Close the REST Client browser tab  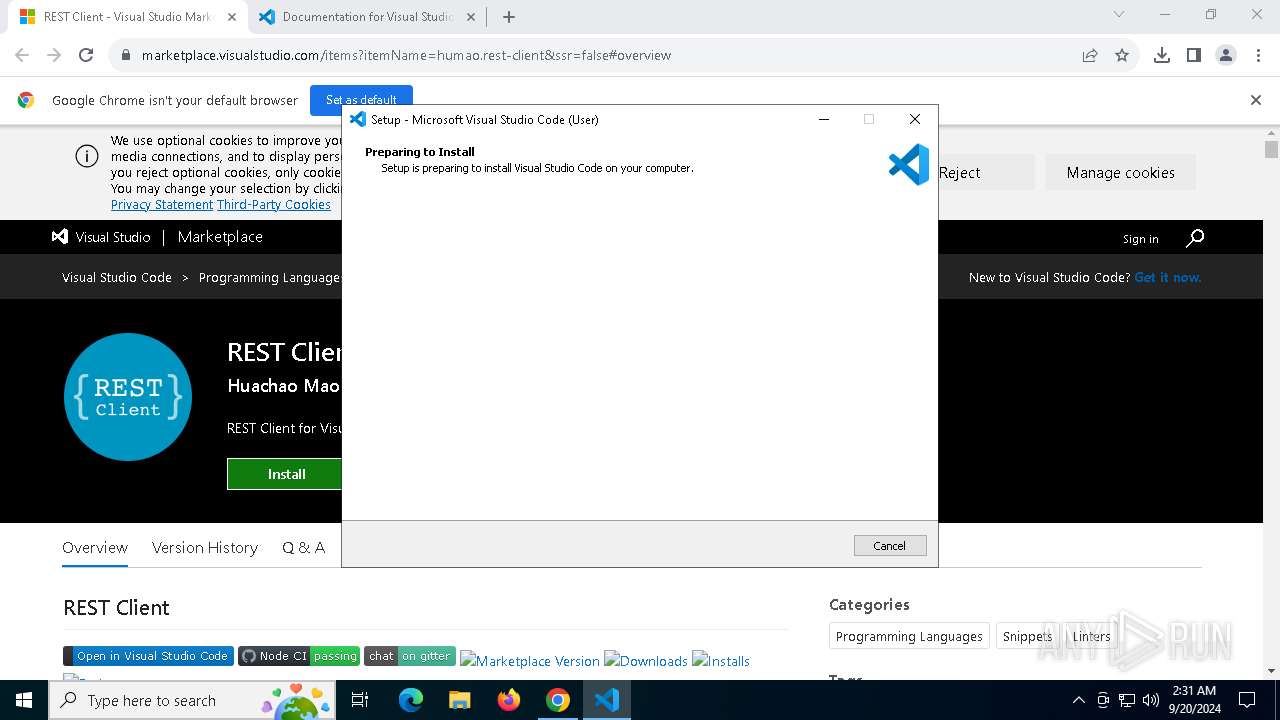231,17
